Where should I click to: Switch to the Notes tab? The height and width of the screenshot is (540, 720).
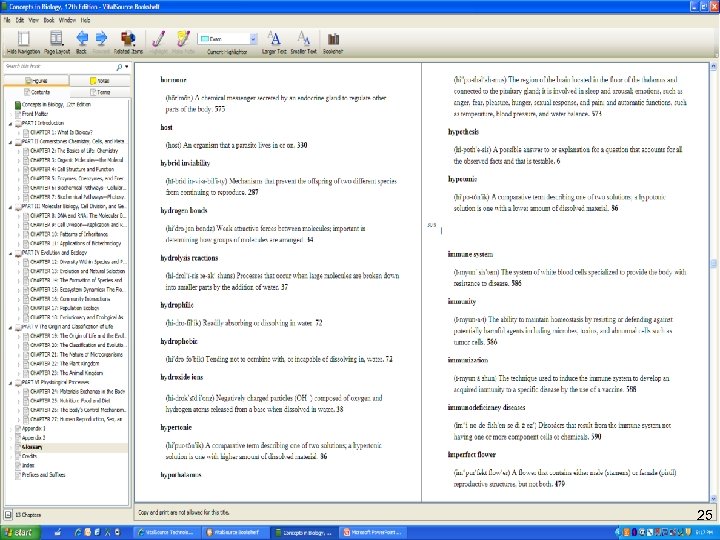(x=100, y=81)
